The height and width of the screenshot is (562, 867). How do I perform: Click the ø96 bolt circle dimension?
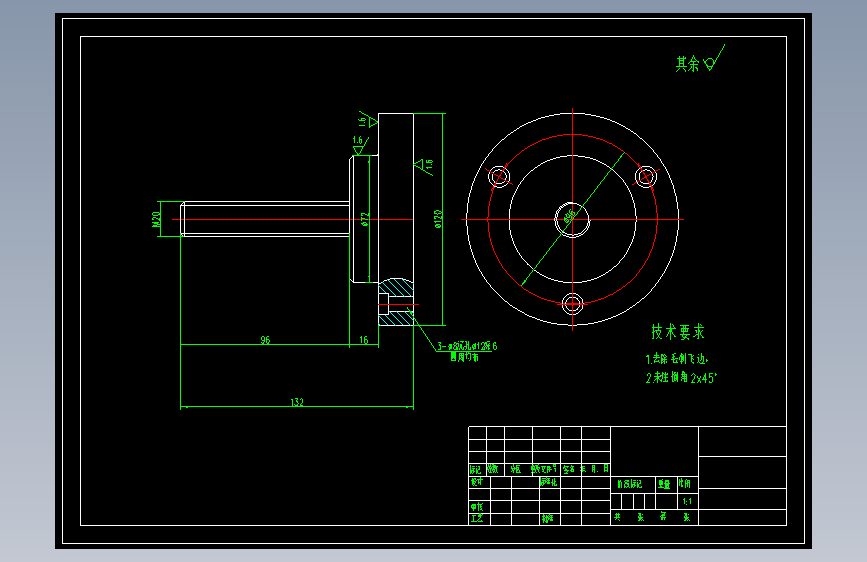tap(569, 216)
